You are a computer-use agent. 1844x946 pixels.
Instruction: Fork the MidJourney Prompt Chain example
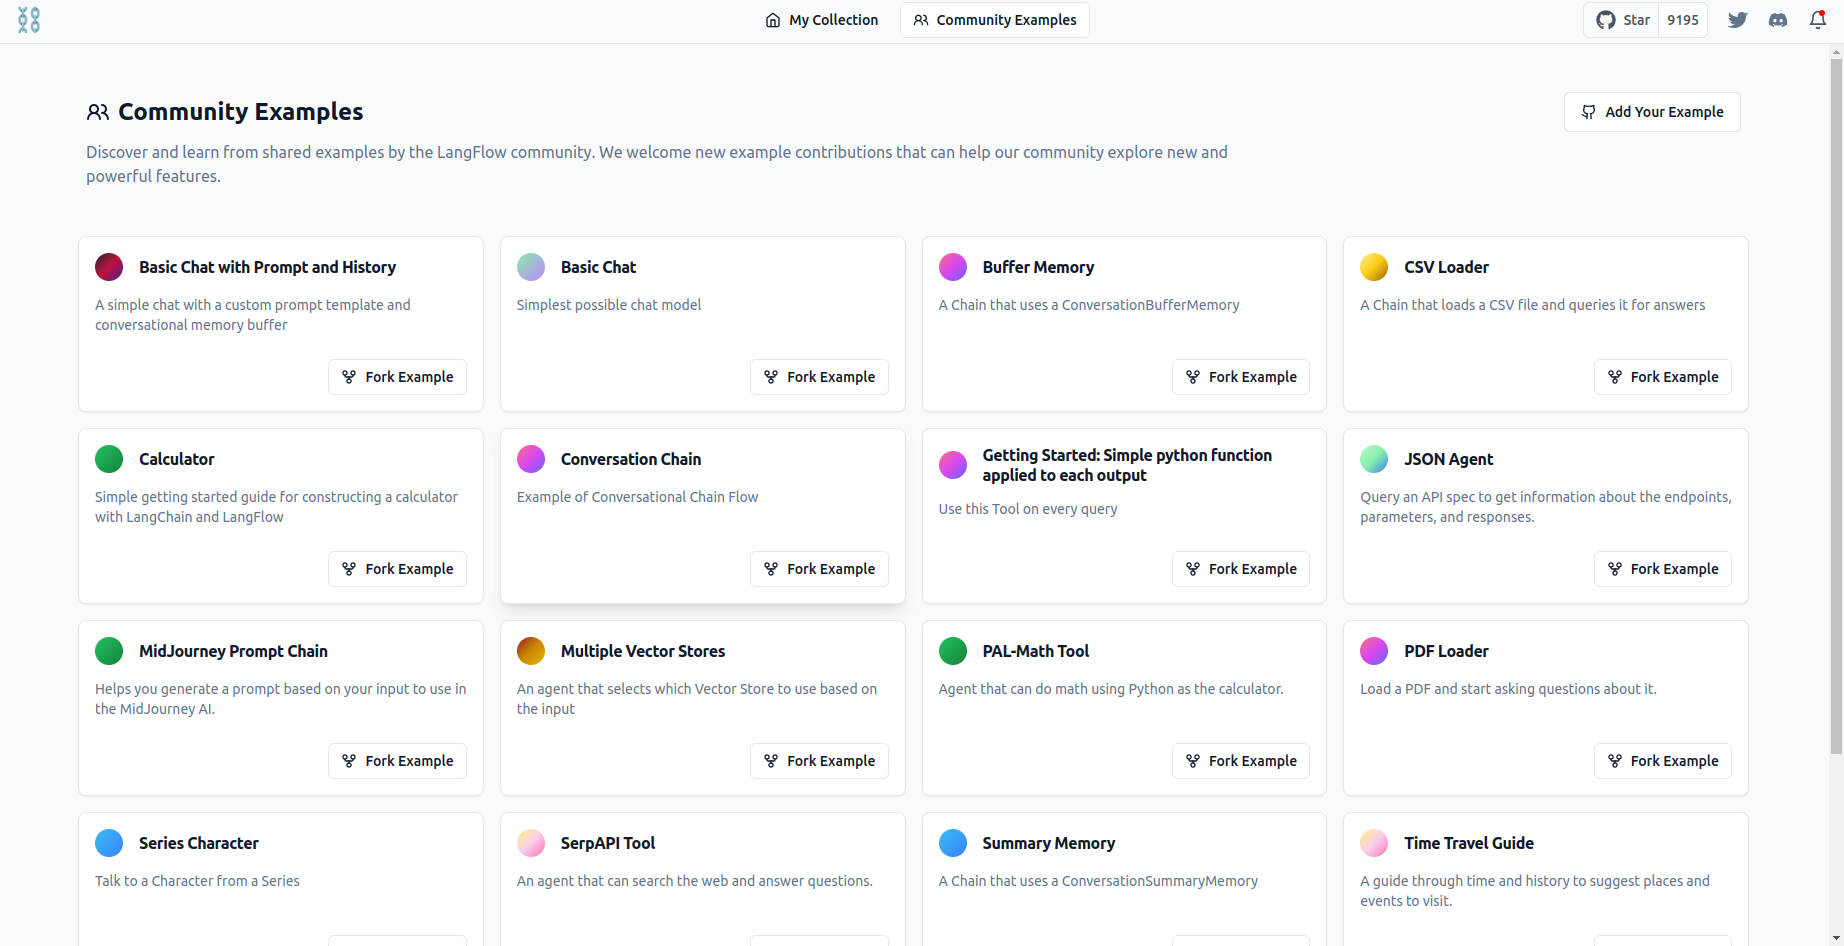pyautogui.click(x=397, y=761)
